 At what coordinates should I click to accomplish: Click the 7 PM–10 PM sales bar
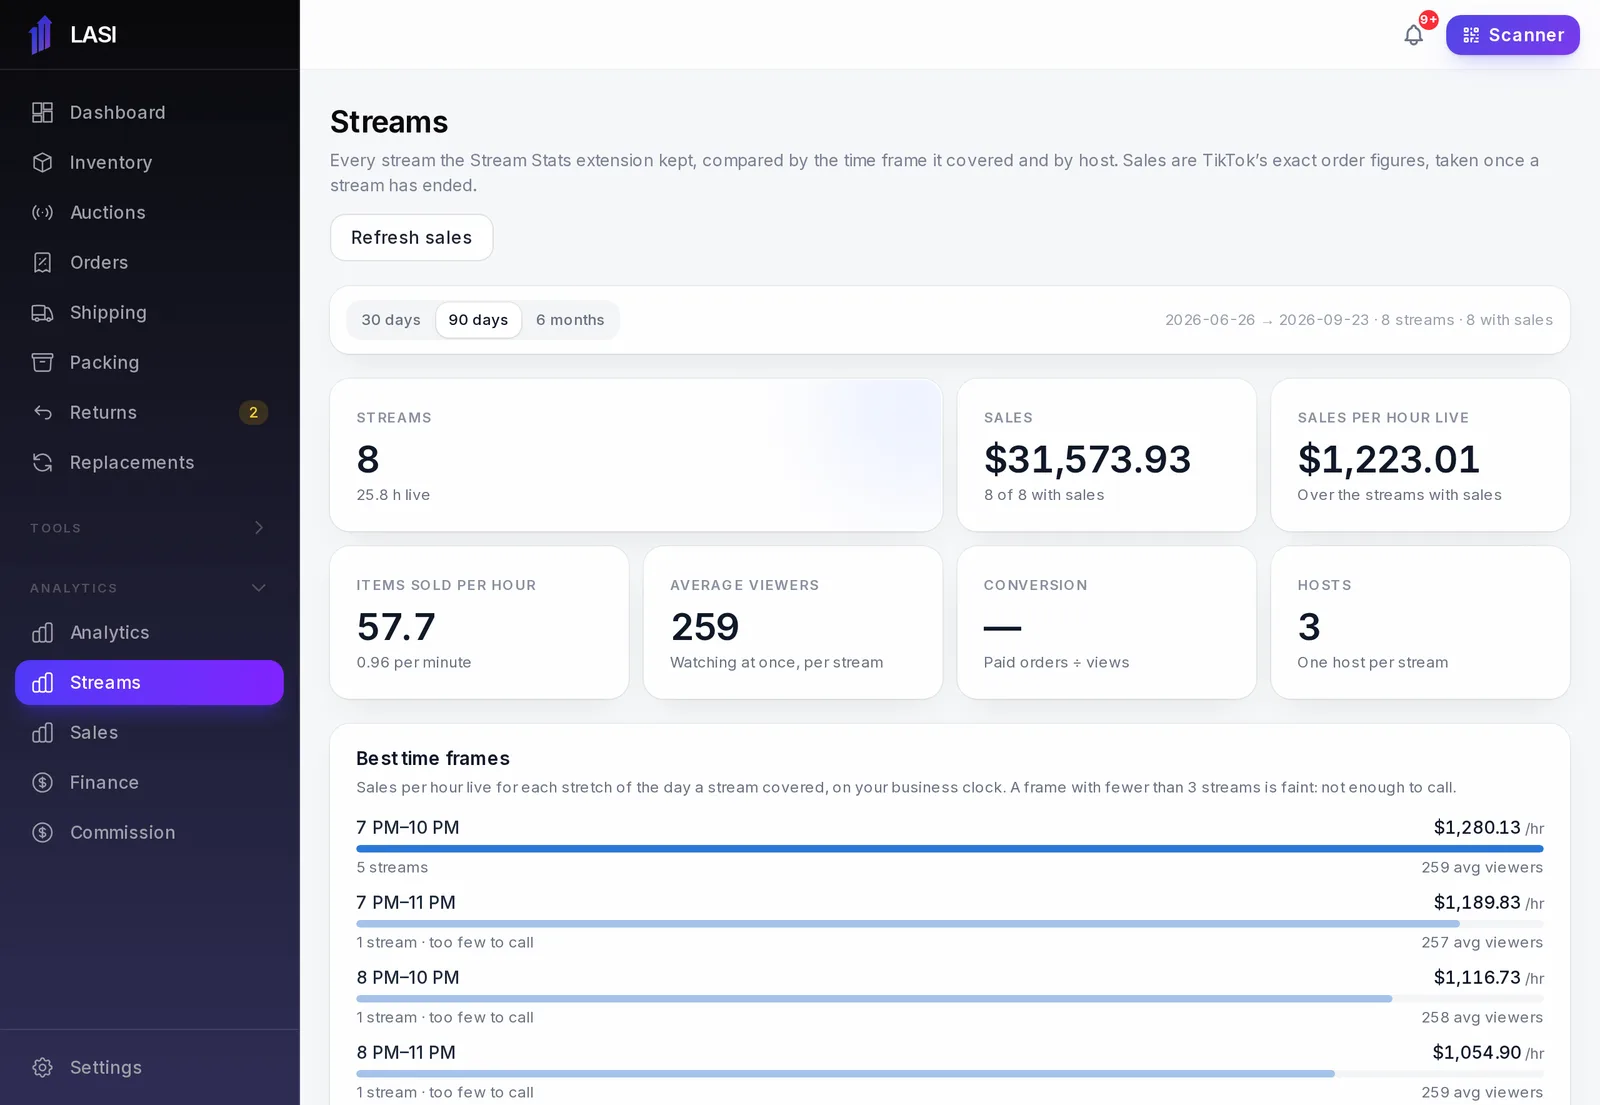tap(949, 849)
